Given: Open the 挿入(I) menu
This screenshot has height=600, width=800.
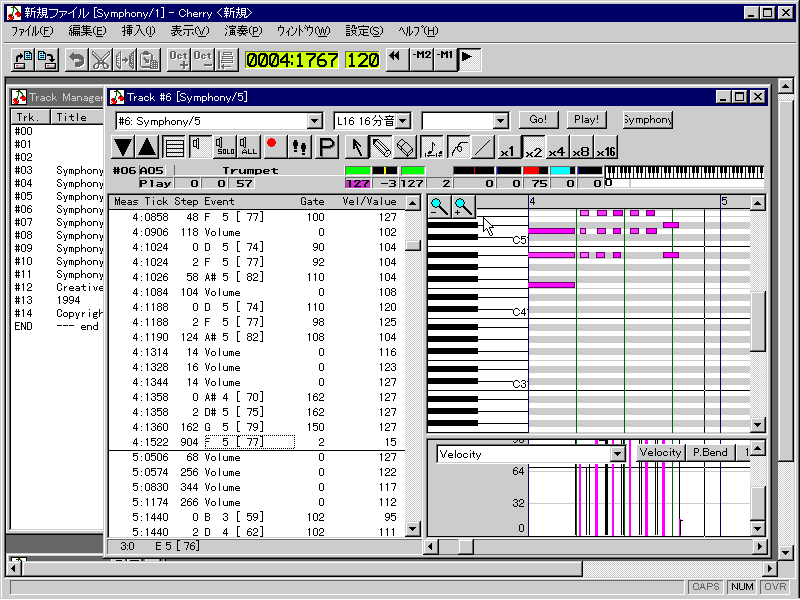Looking at the screenshot, I should [138, 31].
